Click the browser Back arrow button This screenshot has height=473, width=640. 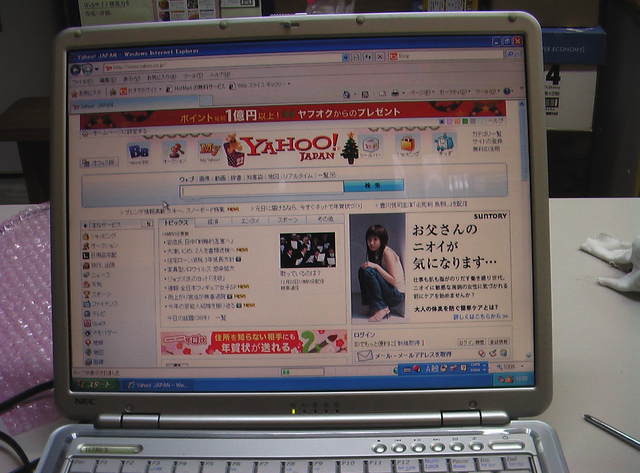coord(76,70)
